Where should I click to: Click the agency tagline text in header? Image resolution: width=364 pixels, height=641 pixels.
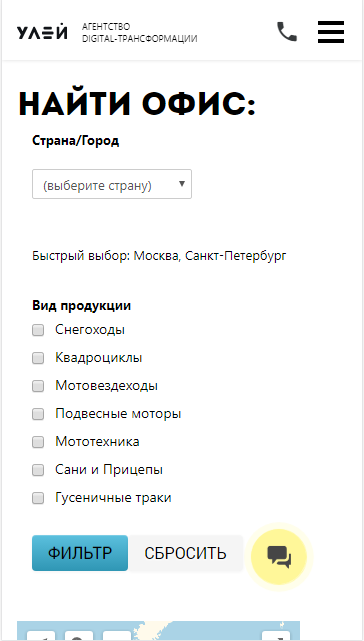(x=139, y=33)
